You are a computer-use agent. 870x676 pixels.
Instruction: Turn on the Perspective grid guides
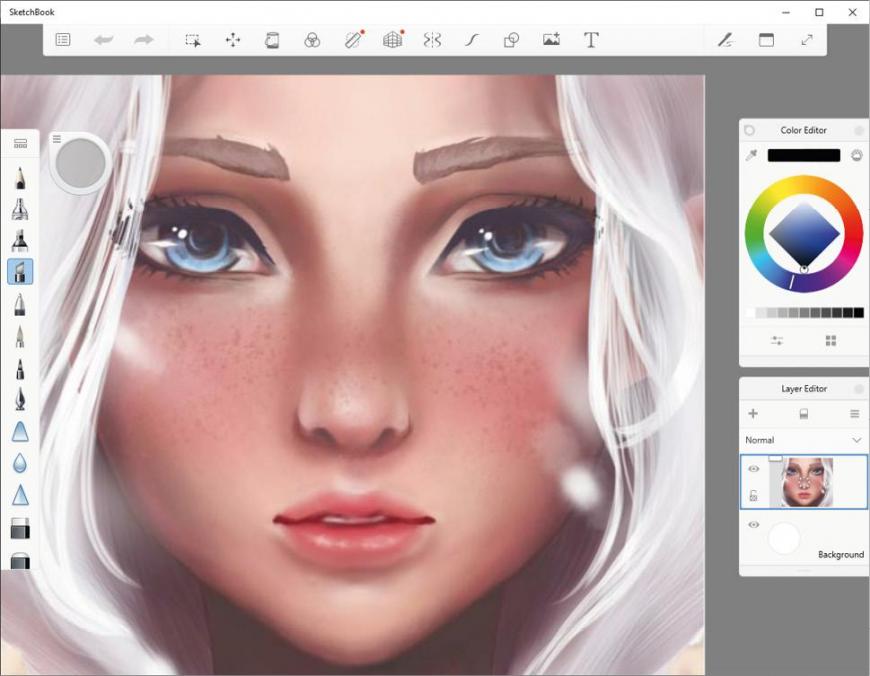[393, 39]
